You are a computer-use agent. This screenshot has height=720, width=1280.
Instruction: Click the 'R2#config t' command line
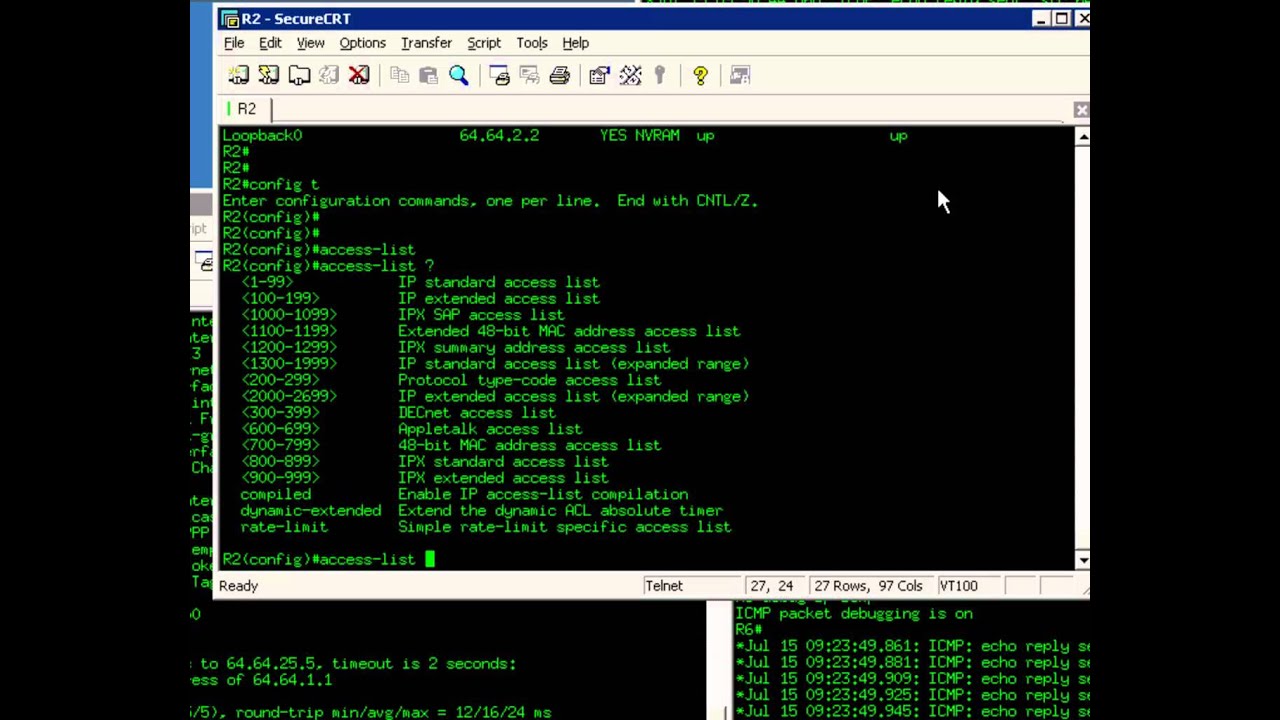(271, 184)
